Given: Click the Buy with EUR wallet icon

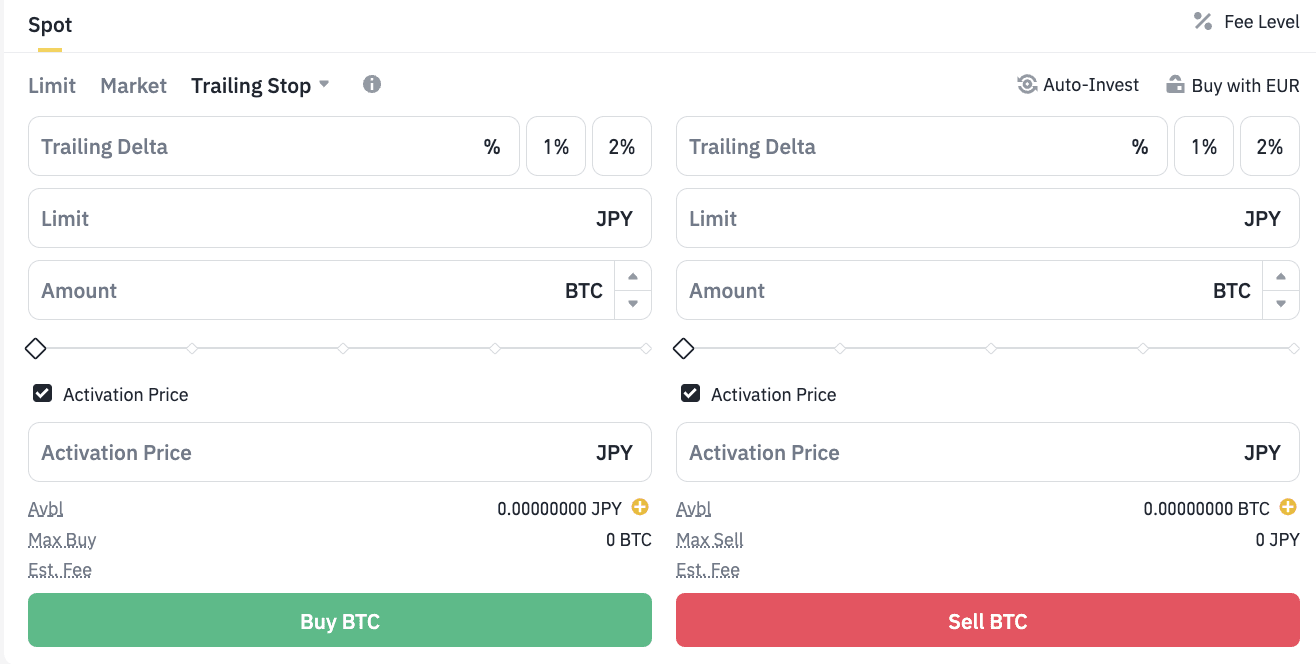Looking at the screenshot, I should coord(1176,85).
